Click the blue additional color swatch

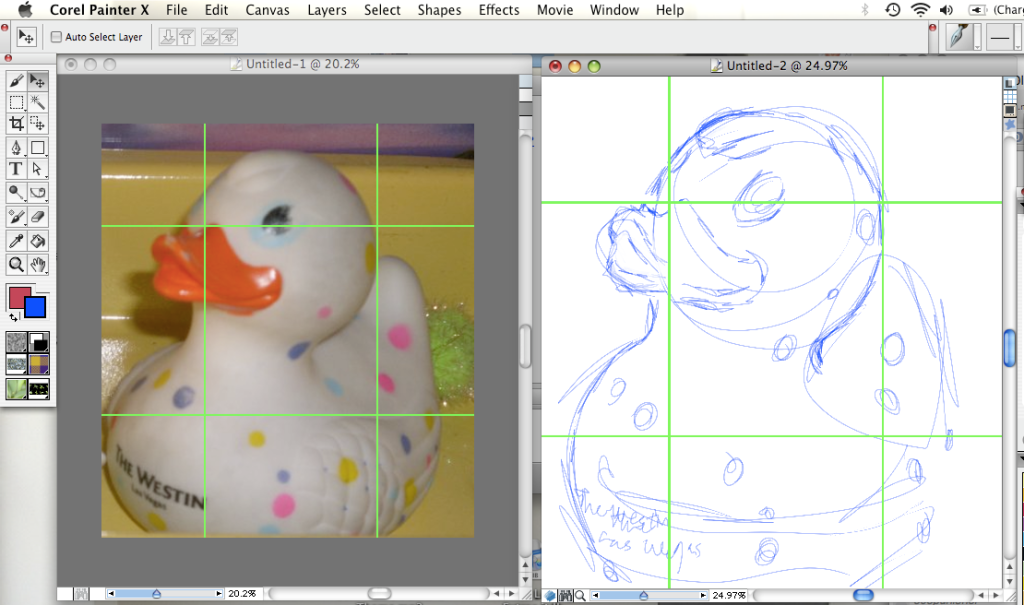(x=36, y=308)
